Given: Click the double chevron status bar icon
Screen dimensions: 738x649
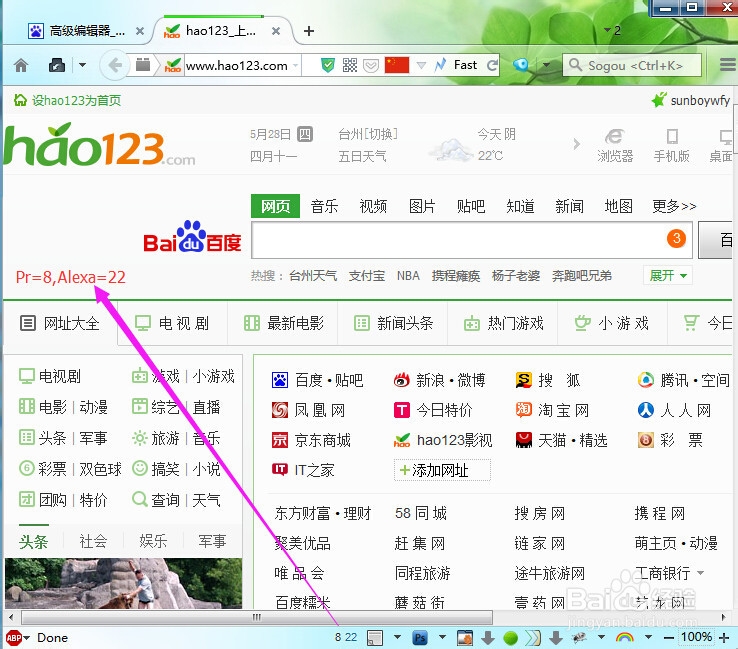Looking at the screenshot, I should pyautogui.click(x=533, y=638).
